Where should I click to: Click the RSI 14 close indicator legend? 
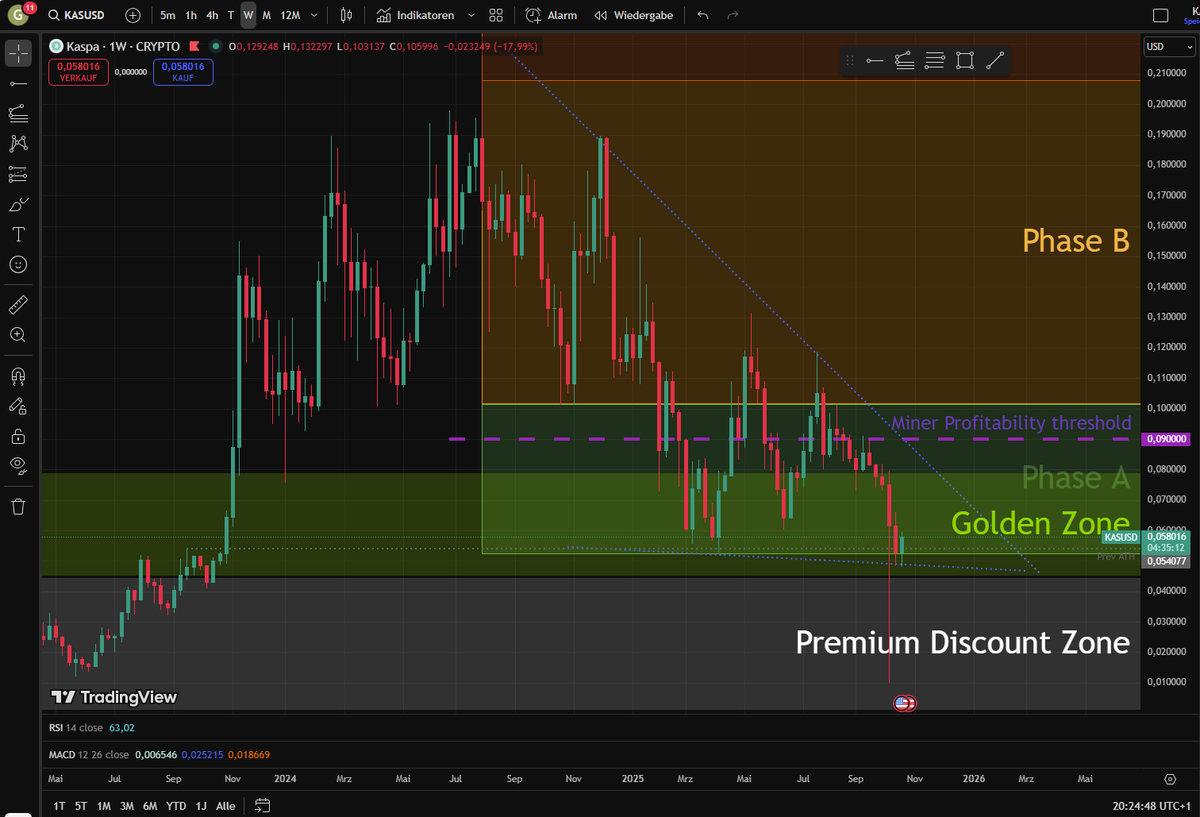click(x=75, y=728)
